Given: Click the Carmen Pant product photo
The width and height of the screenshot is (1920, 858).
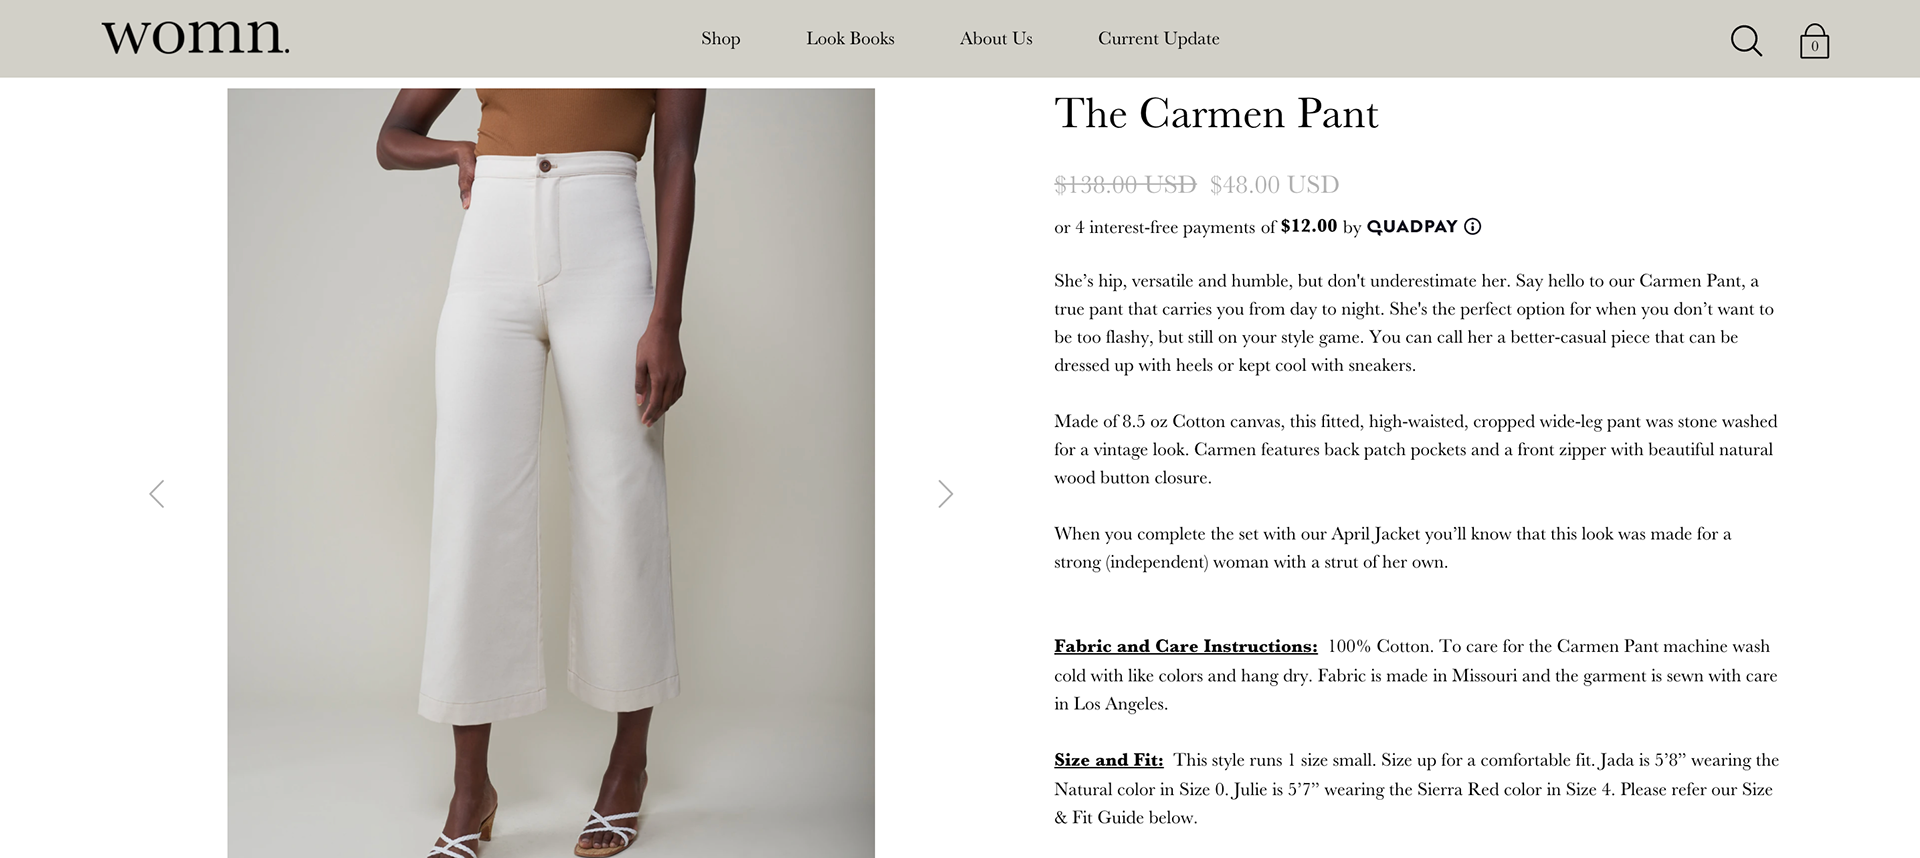Looking at the screenshot, I should click(x=551, y=472).
